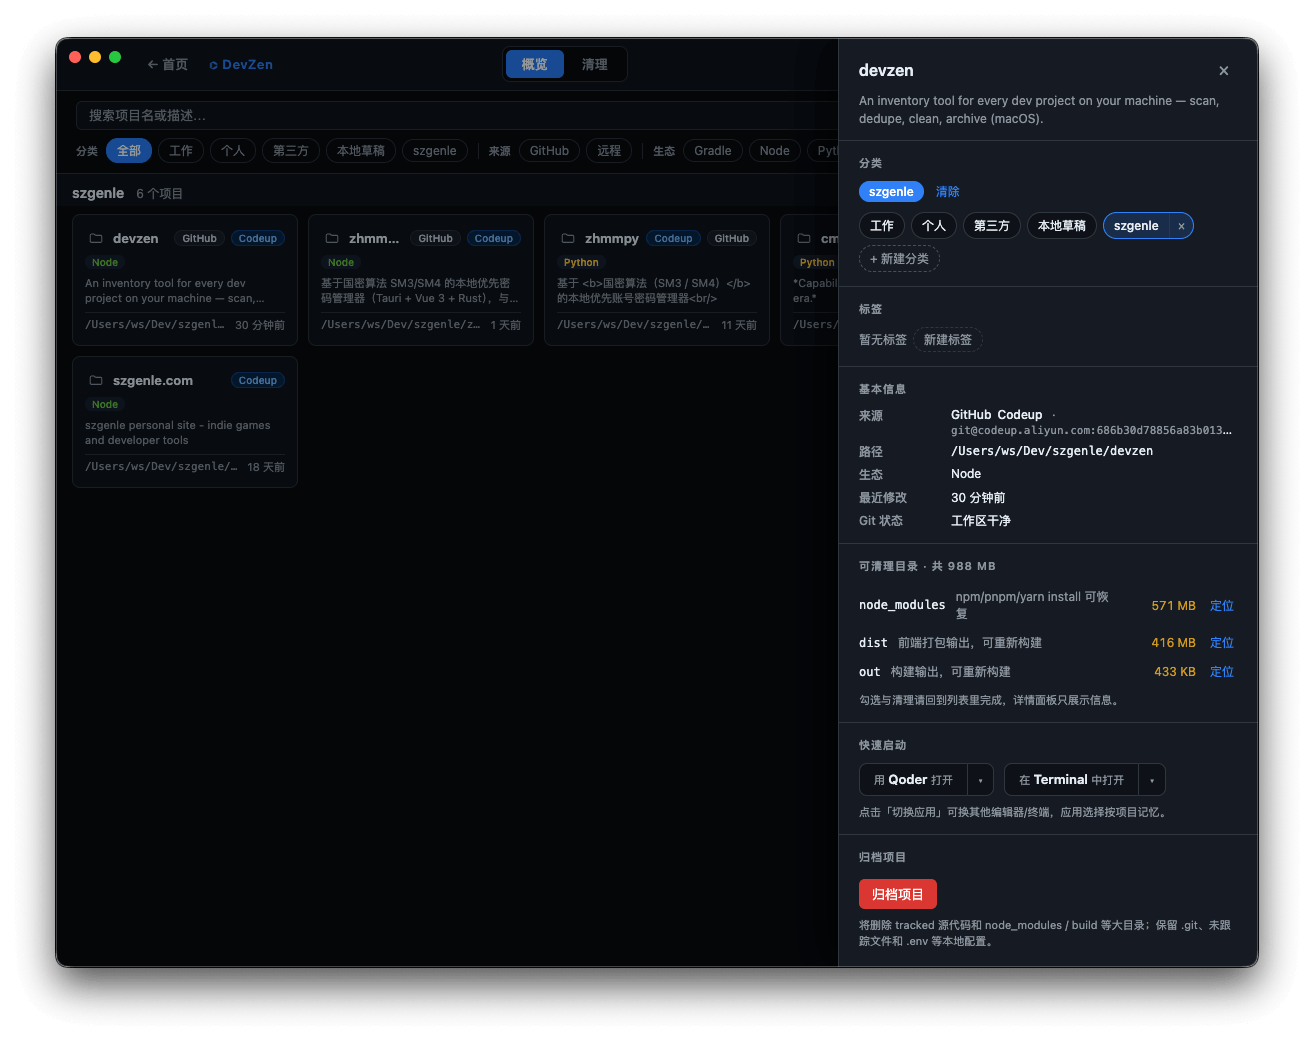The width and height of the screenshot is (1314, 1041).
Task: Select 工作 chip in detail panel
Action: [x=882, y=226]
